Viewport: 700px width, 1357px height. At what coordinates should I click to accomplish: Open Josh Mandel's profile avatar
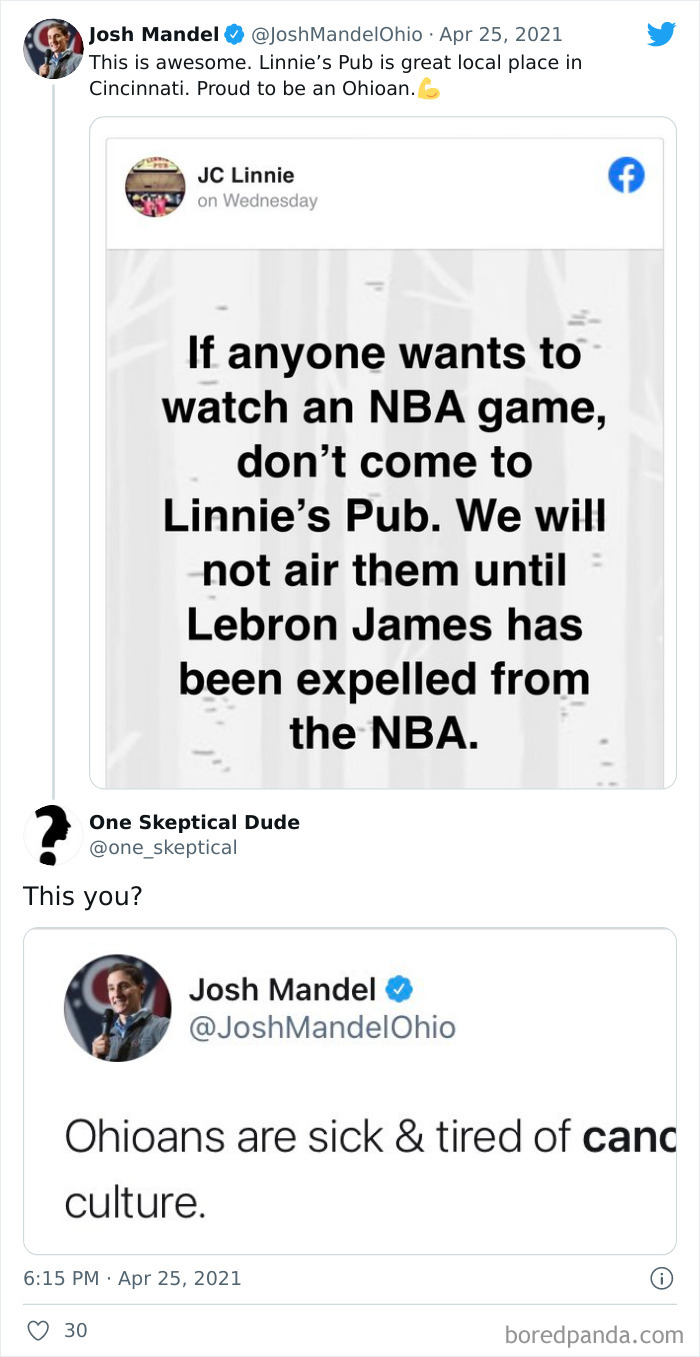tap(53, 48)
